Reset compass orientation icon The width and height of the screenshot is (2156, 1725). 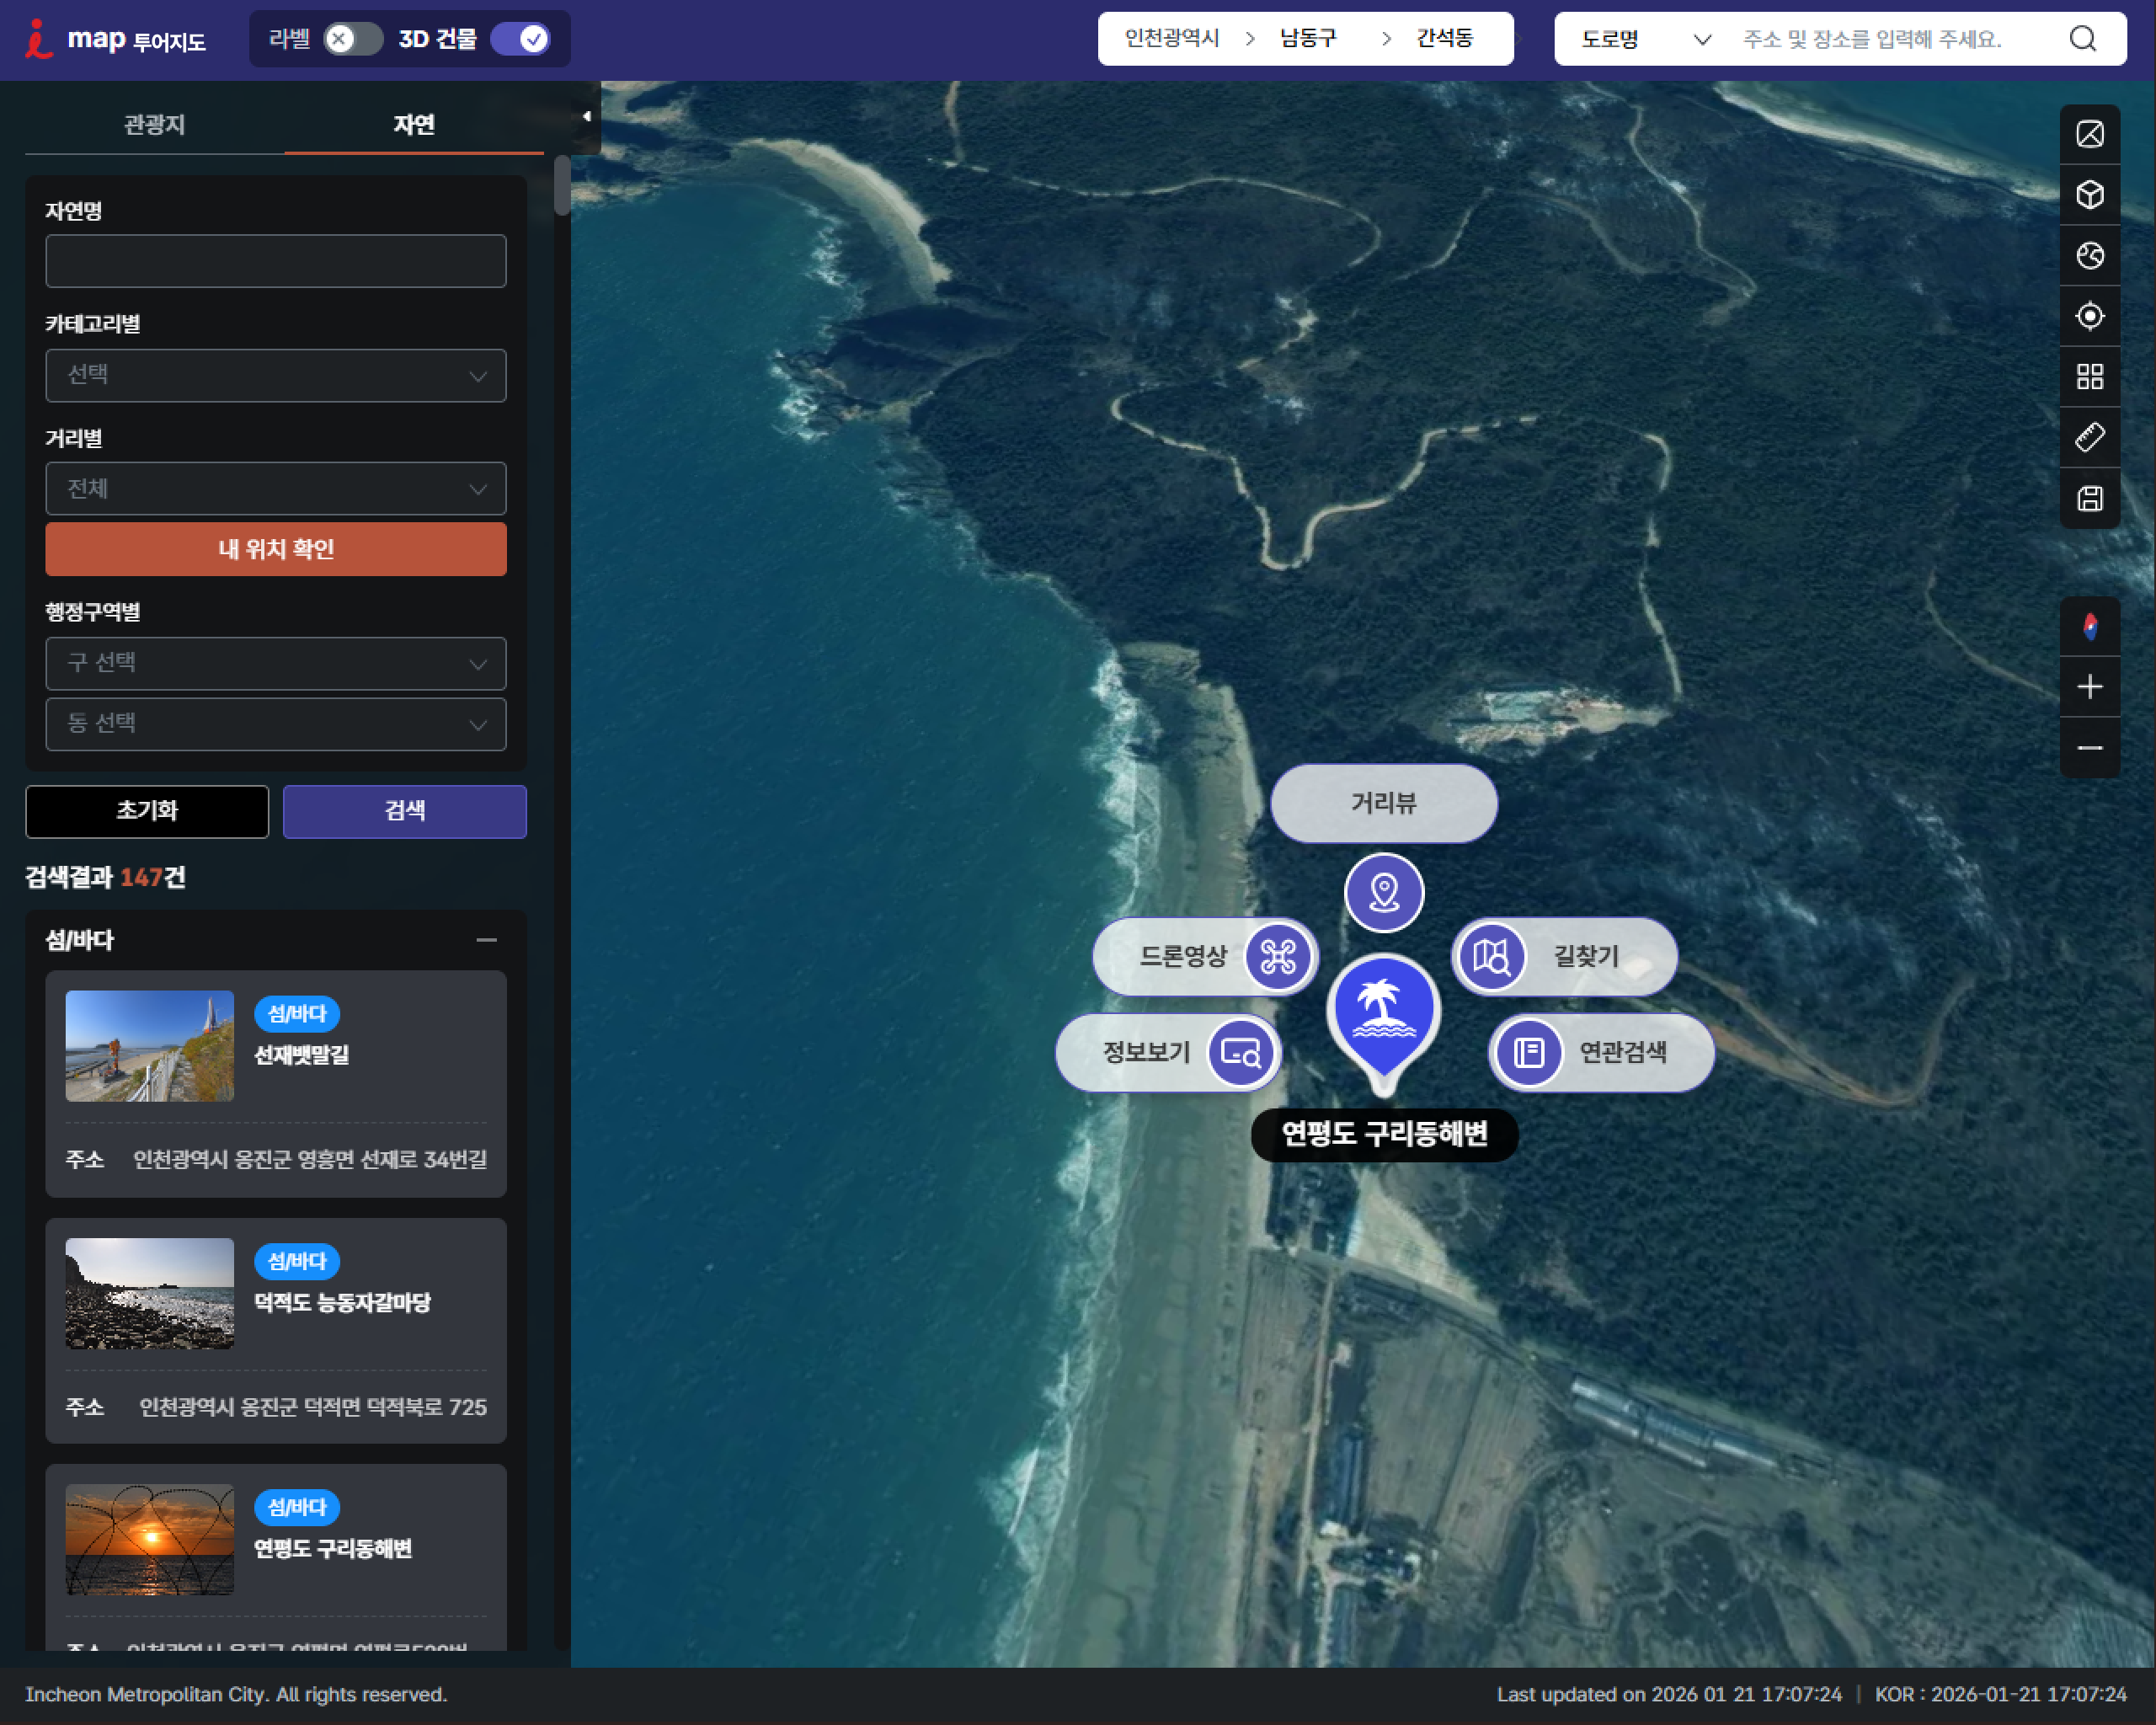tap(2089, 627)
